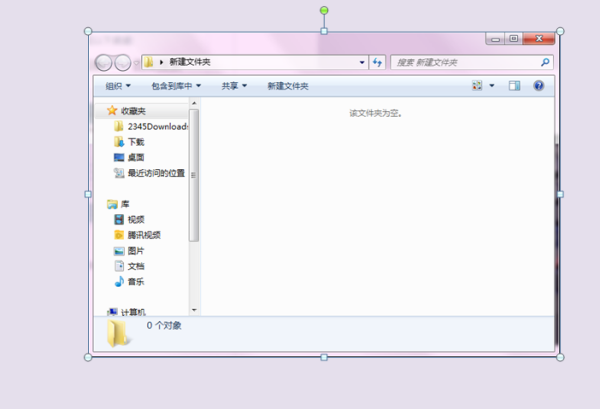Click the download folder icon beside 下载
This screenshot has height=409, width=600.
pos(119,142)
